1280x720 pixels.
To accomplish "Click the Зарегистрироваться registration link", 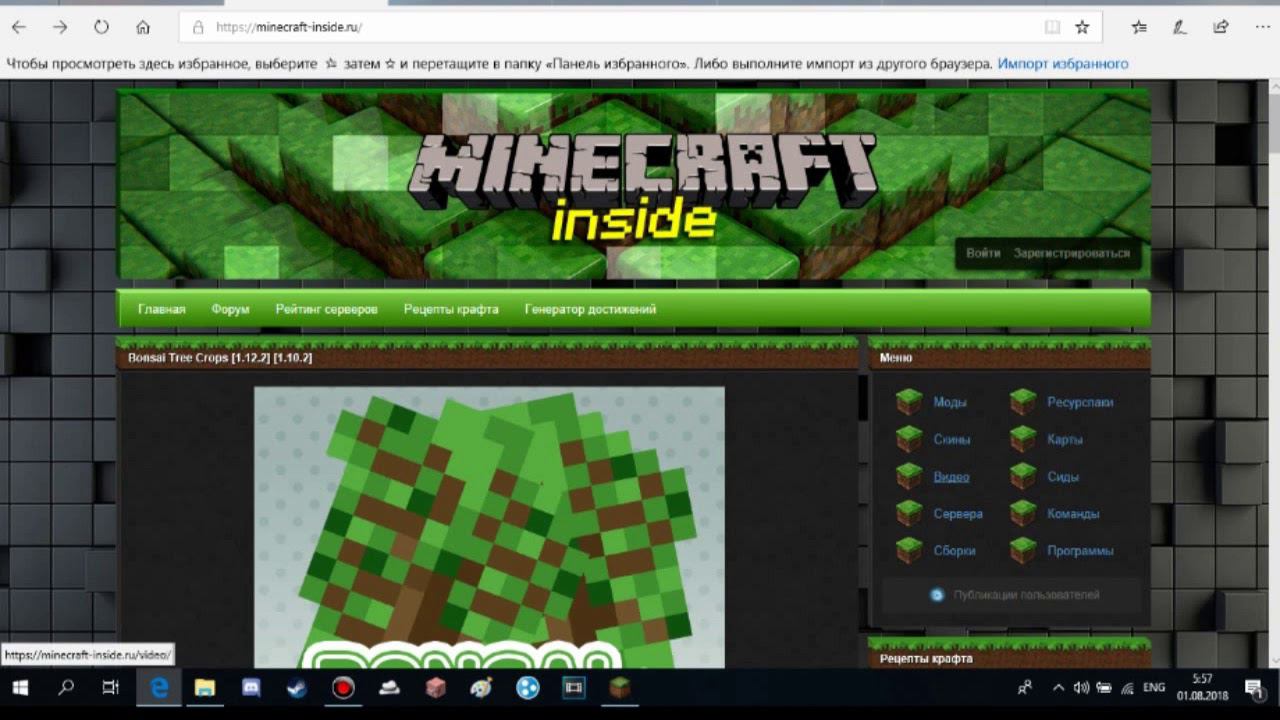I will point(1071,253).
